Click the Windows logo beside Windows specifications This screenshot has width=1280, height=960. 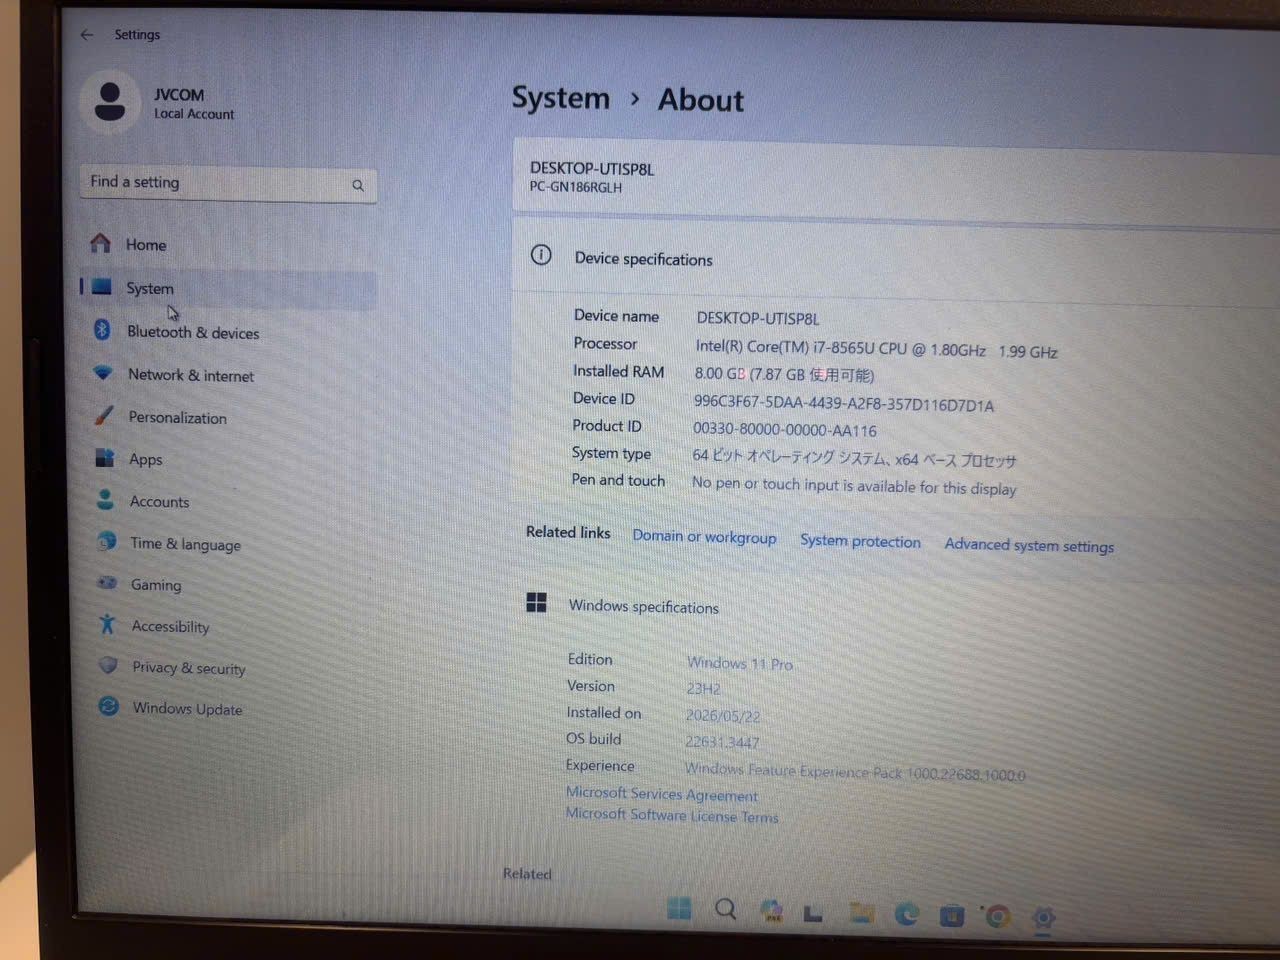[x=536, y=602]
